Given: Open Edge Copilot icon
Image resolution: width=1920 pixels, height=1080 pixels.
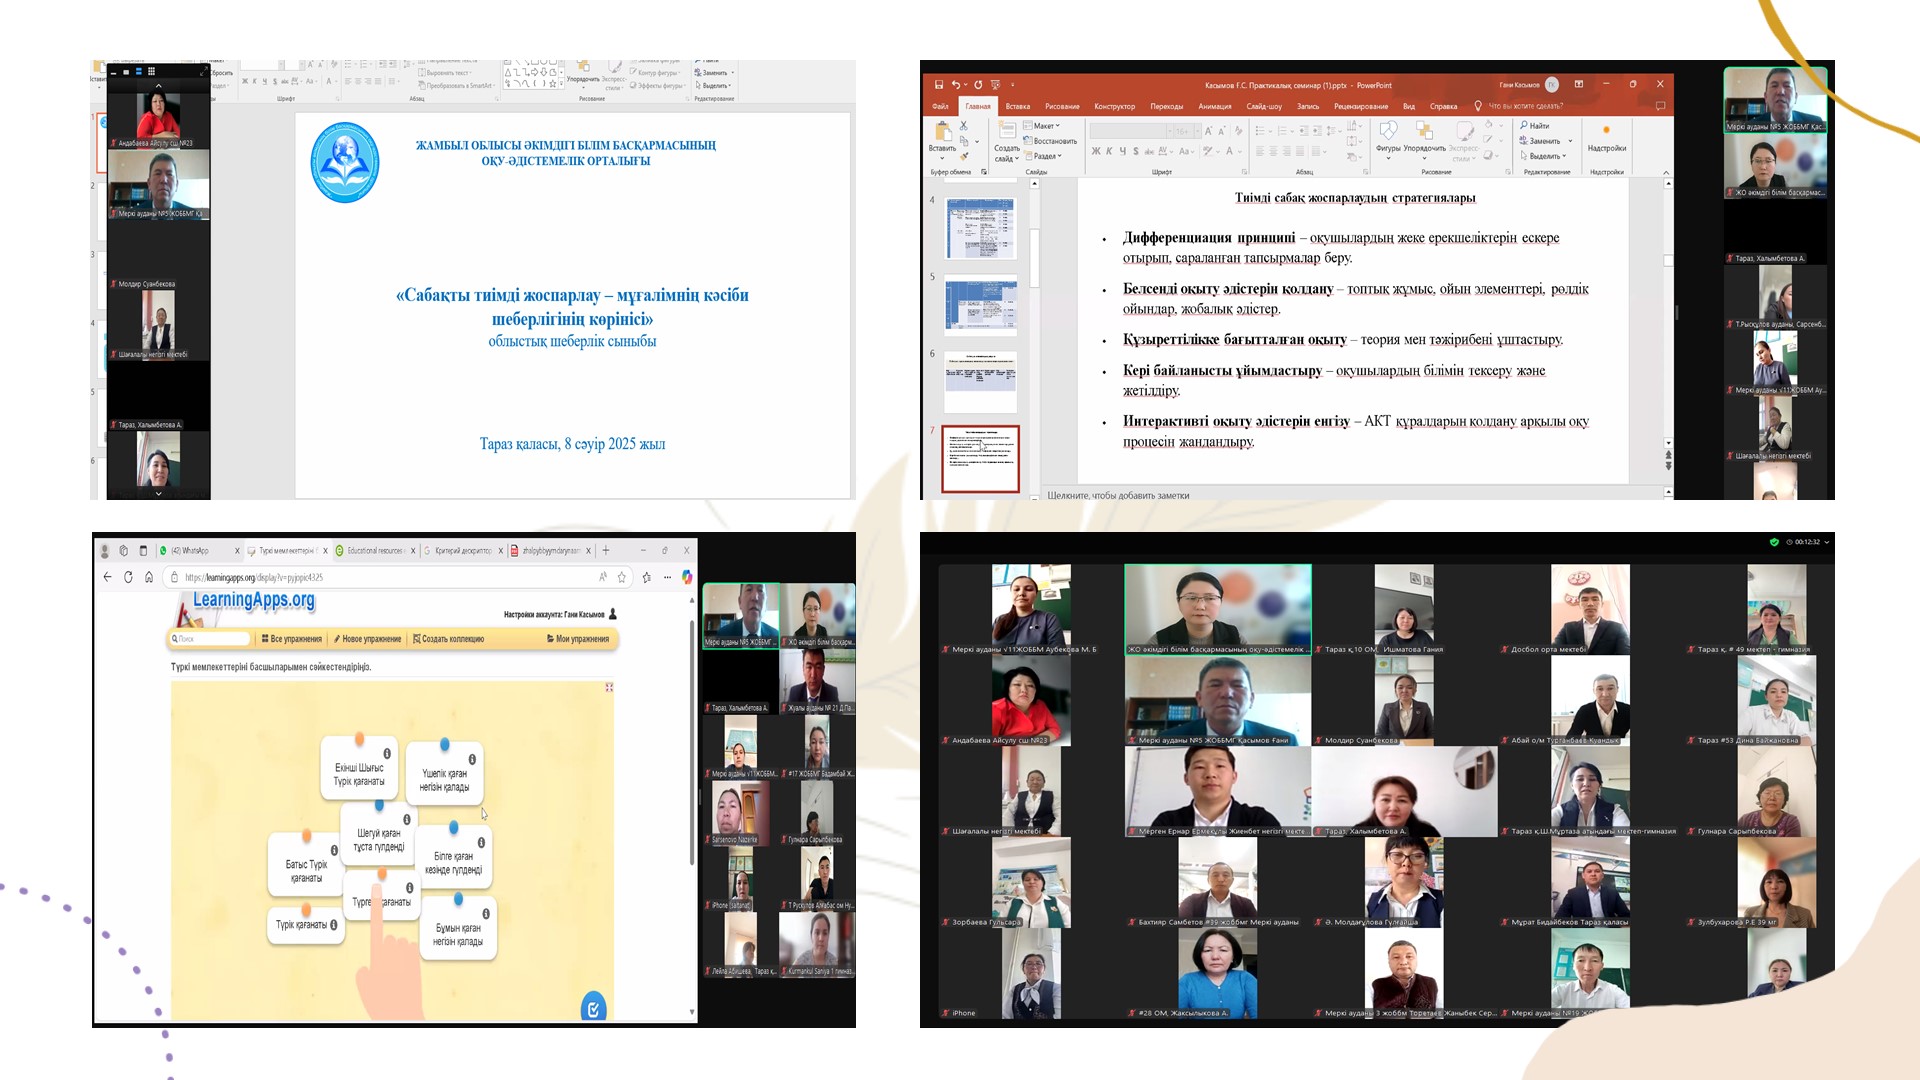Looking at the screenshot, I should click(x=687, y=577).
